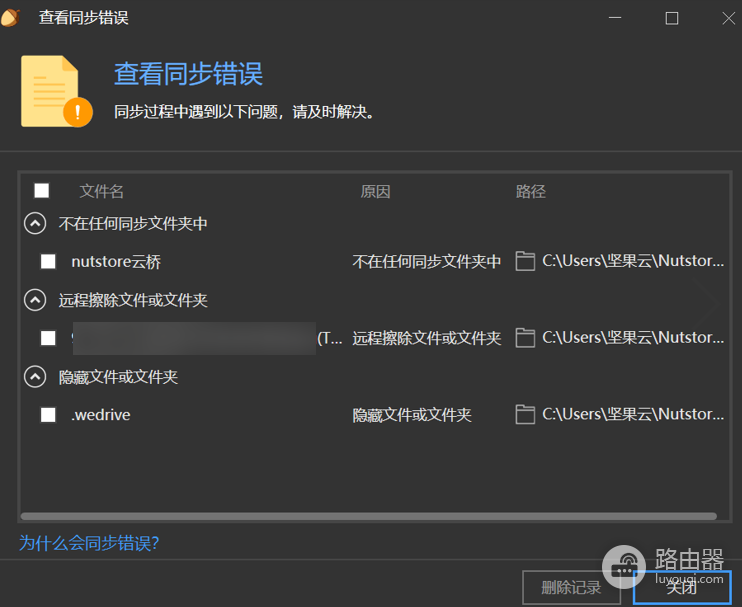This screenshot has height=607, width=742.
Task: Maximize the 查看同步错误 window
Action: tap(671, 18)
